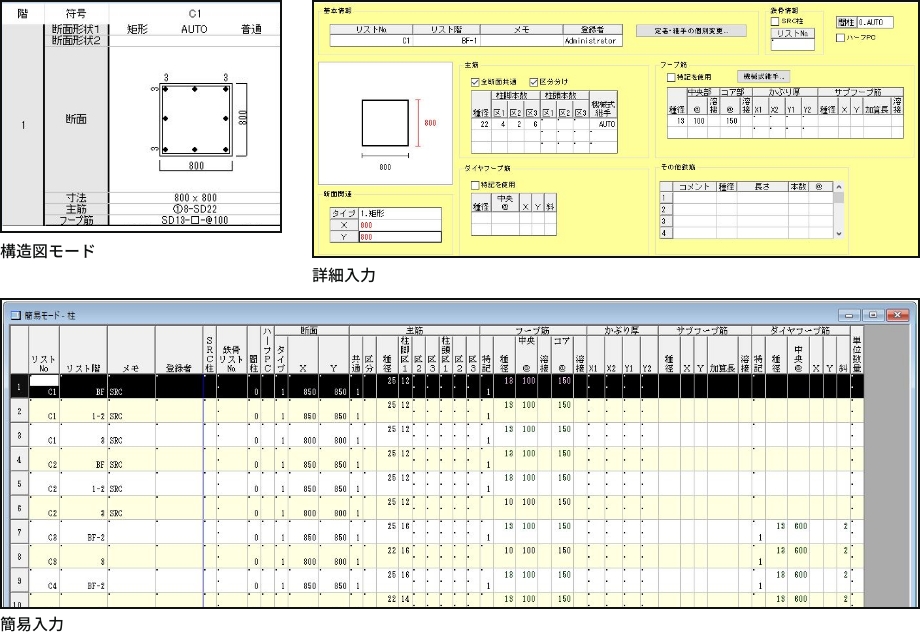Image resolution: width=920 pixels, height=638 pixels.
Task: Click the 定着・継手の個別変更 button
Action: point(692,32)
